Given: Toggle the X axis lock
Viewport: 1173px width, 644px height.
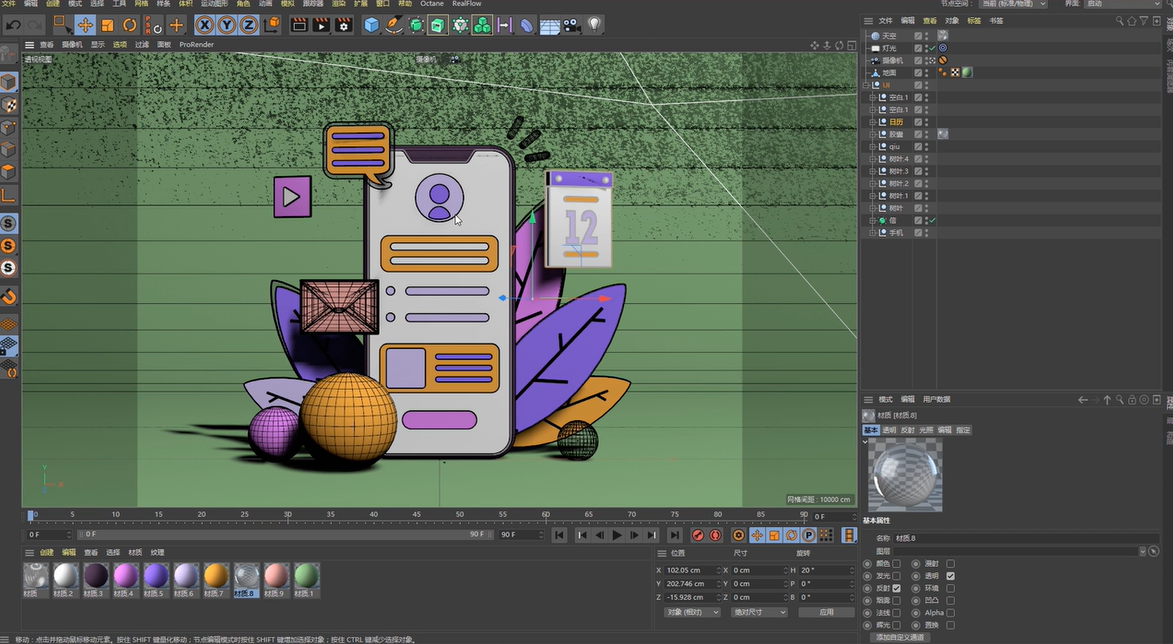Looking at the screenshot, I should (x=204, y=25).
